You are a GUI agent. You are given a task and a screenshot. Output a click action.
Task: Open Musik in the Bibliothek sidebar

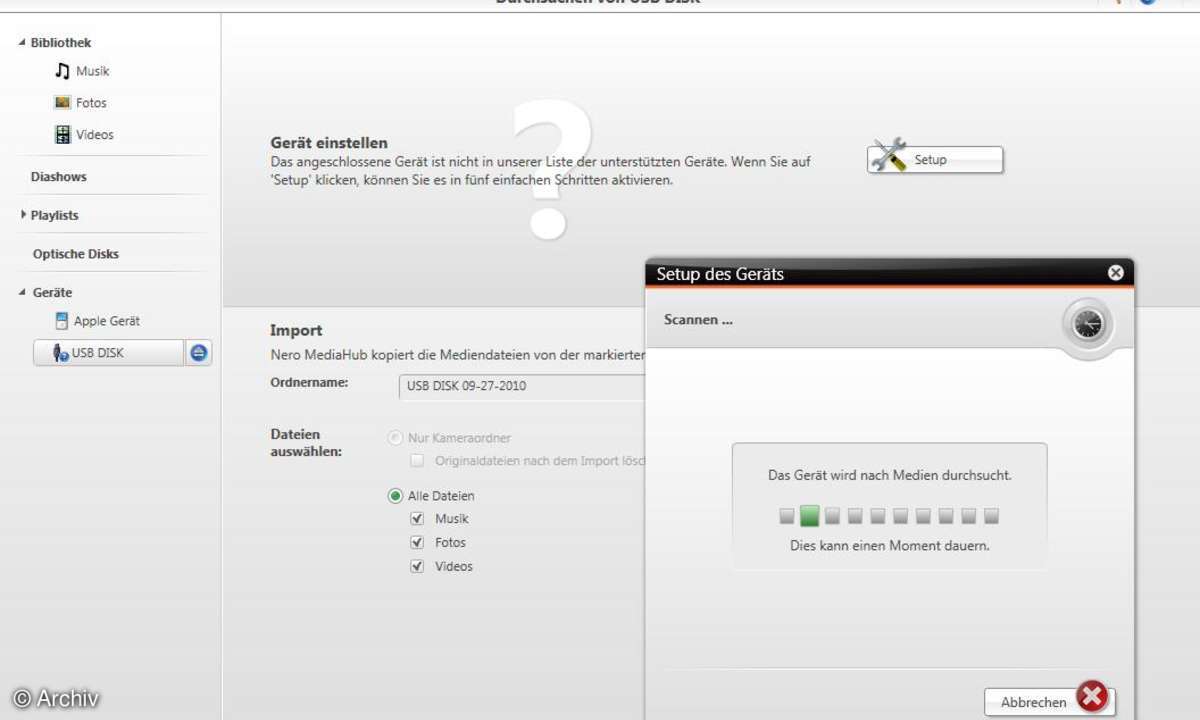(82, 71)
